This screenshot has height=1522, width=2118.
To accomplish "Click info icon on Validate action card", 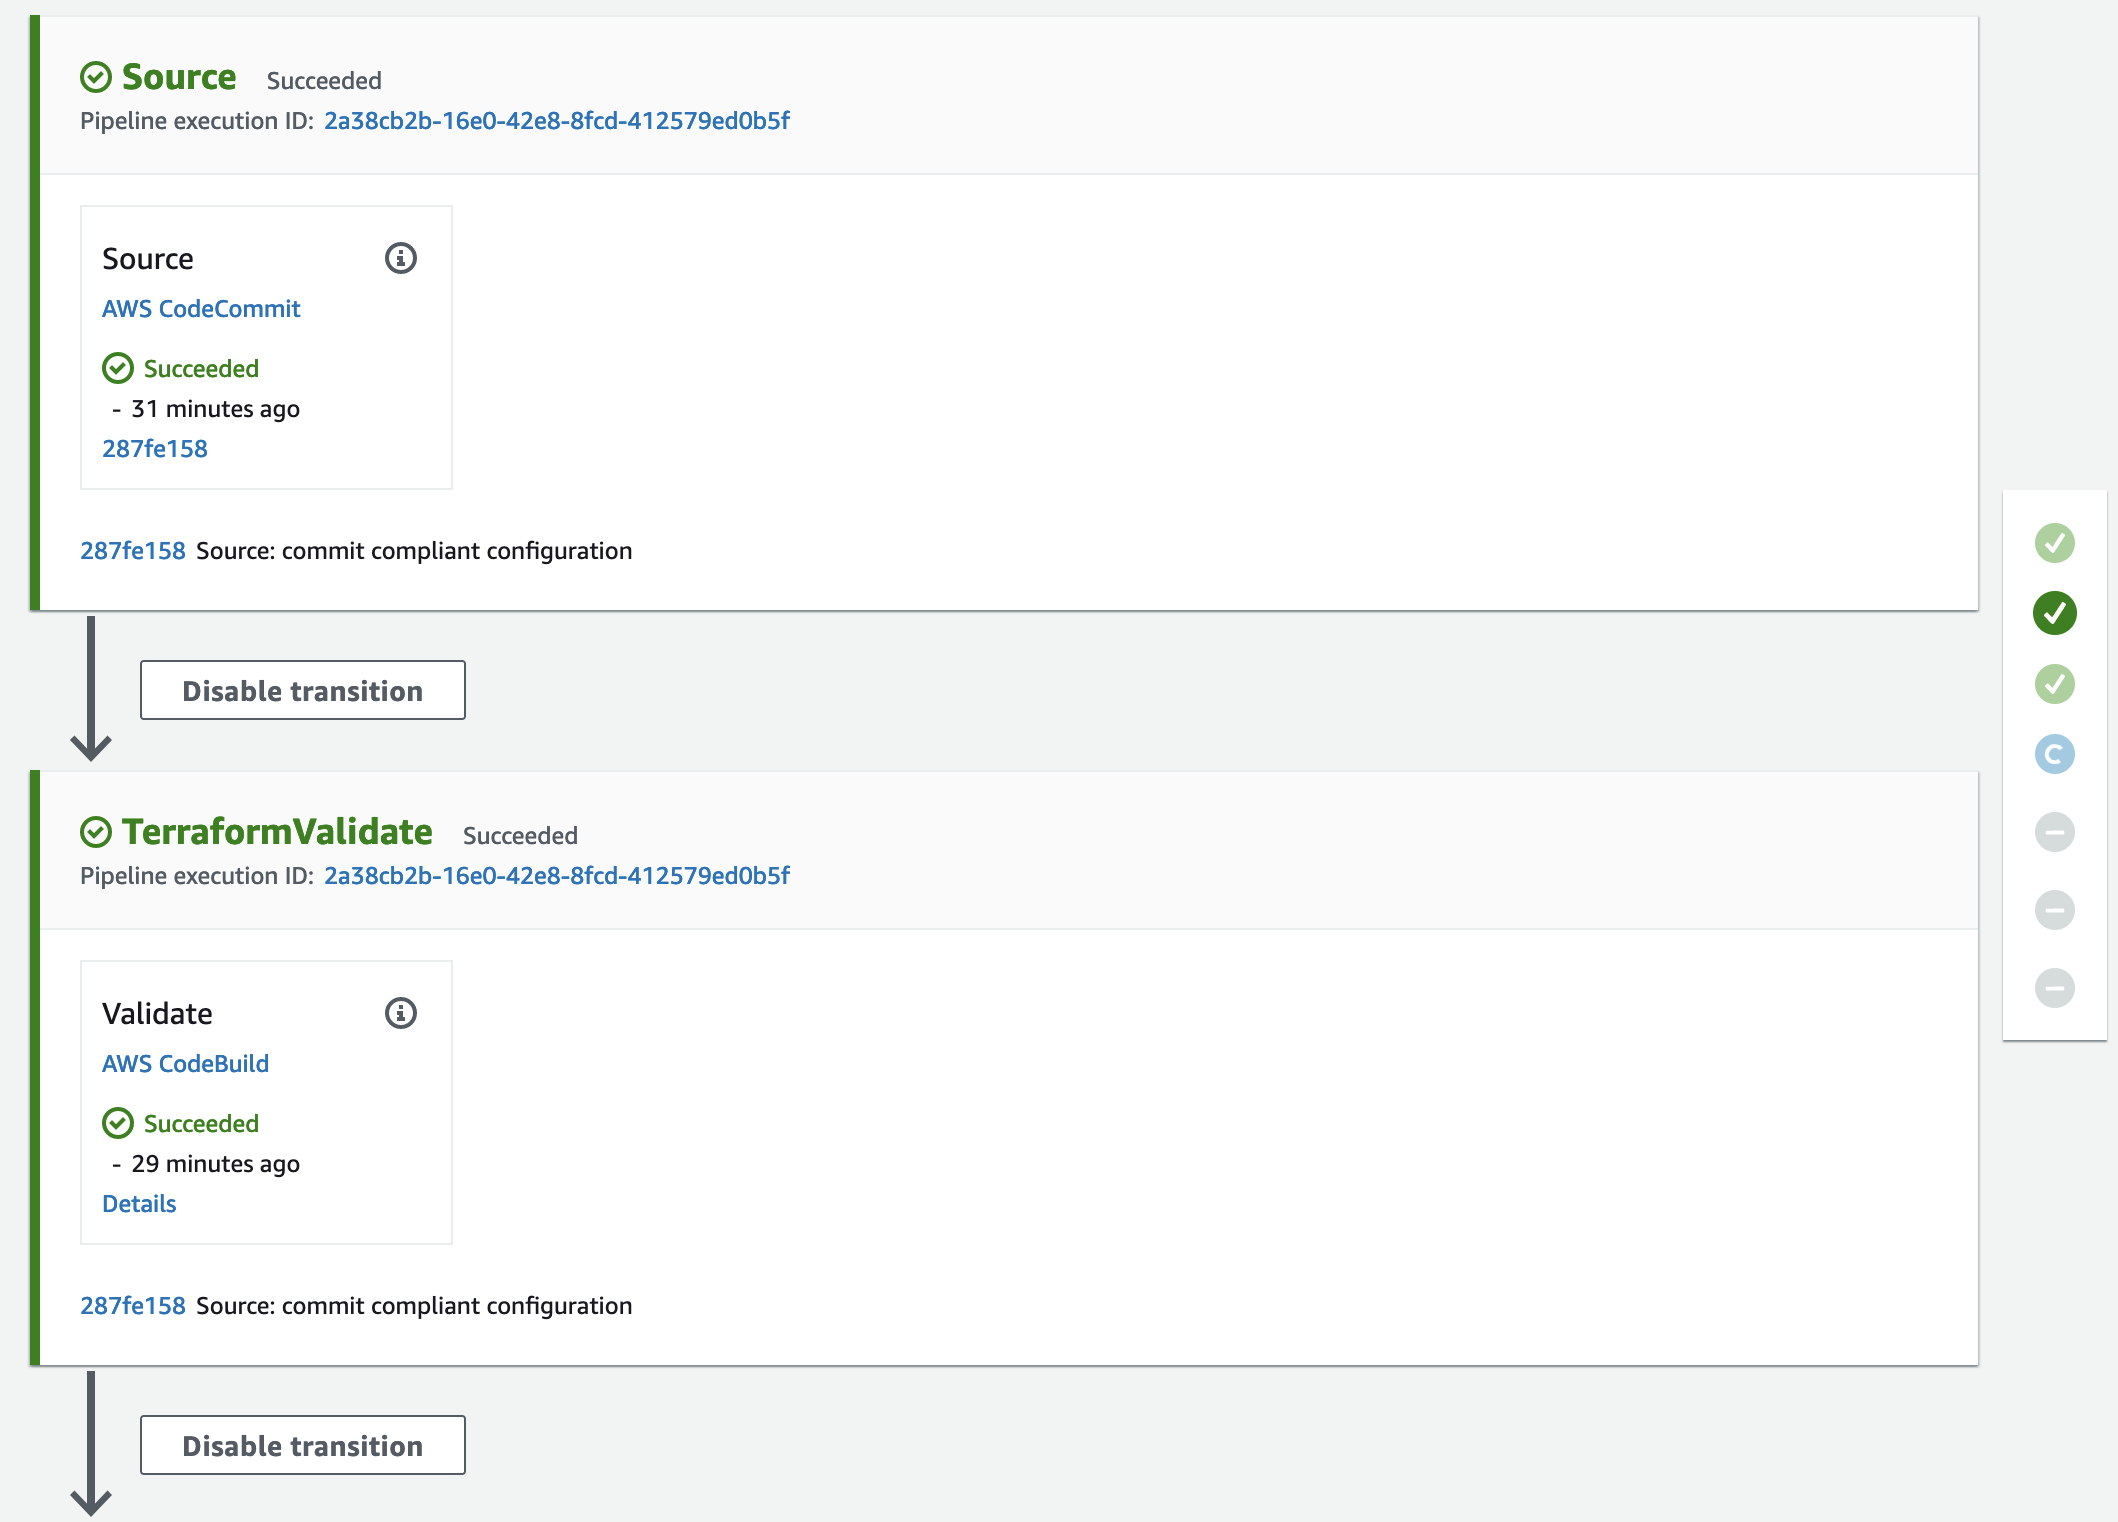I will click(x=401, y=1014).
